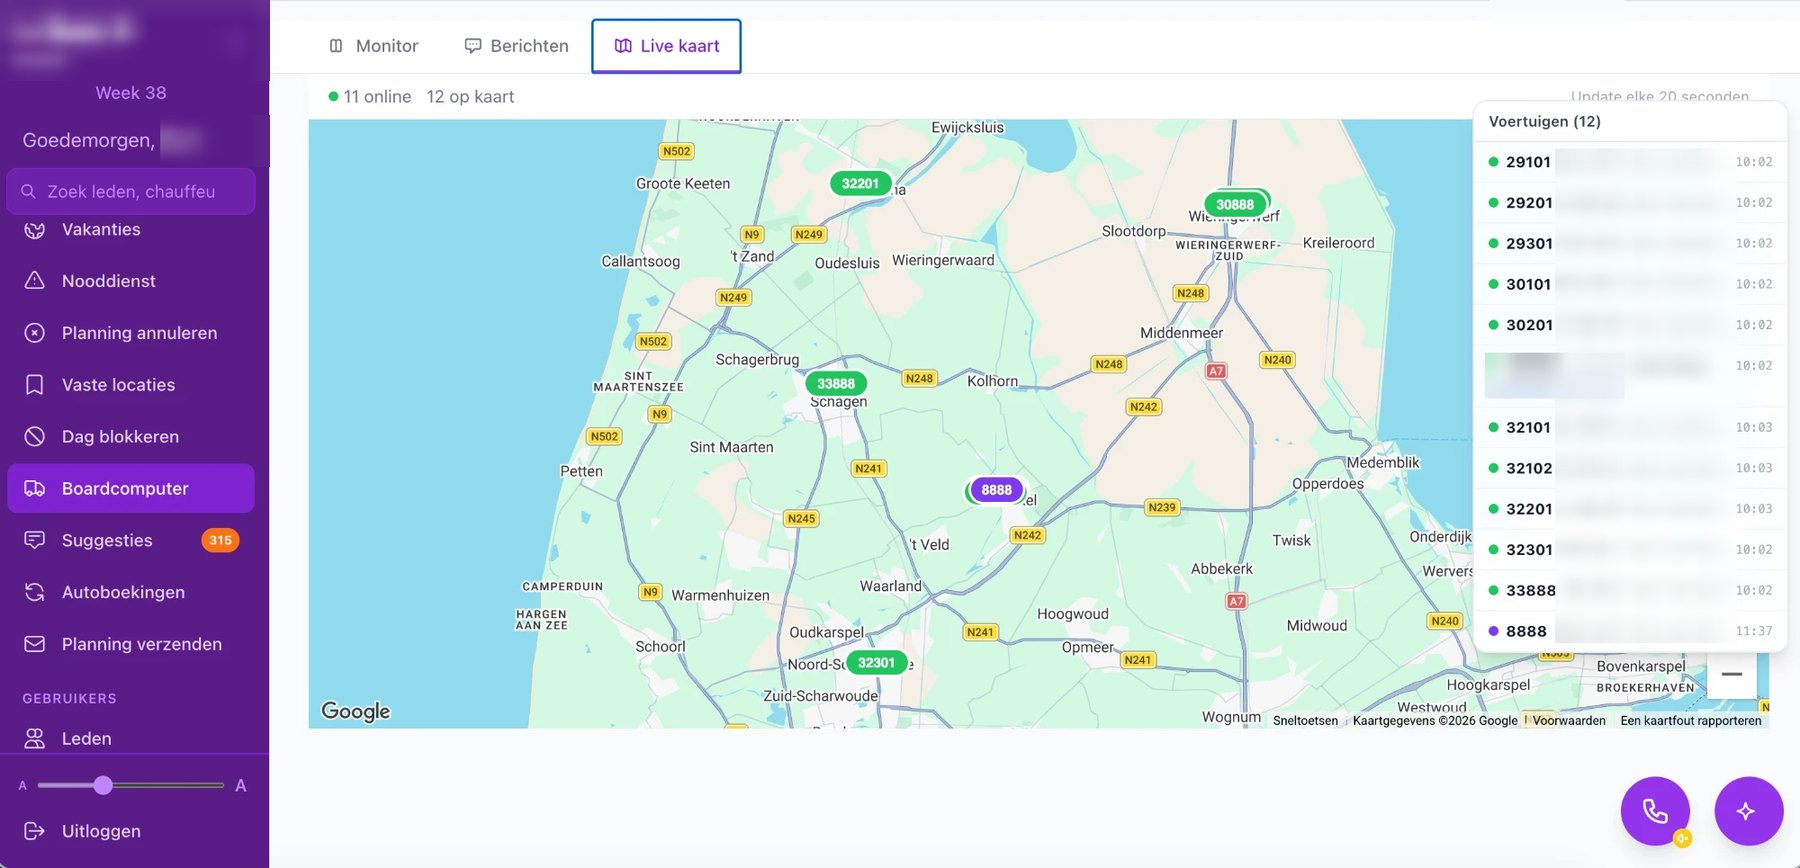The height and width of the screenshot is (868, 1800).
Task: Switch to the Berichten tab
Action: (x=517, y=46)
